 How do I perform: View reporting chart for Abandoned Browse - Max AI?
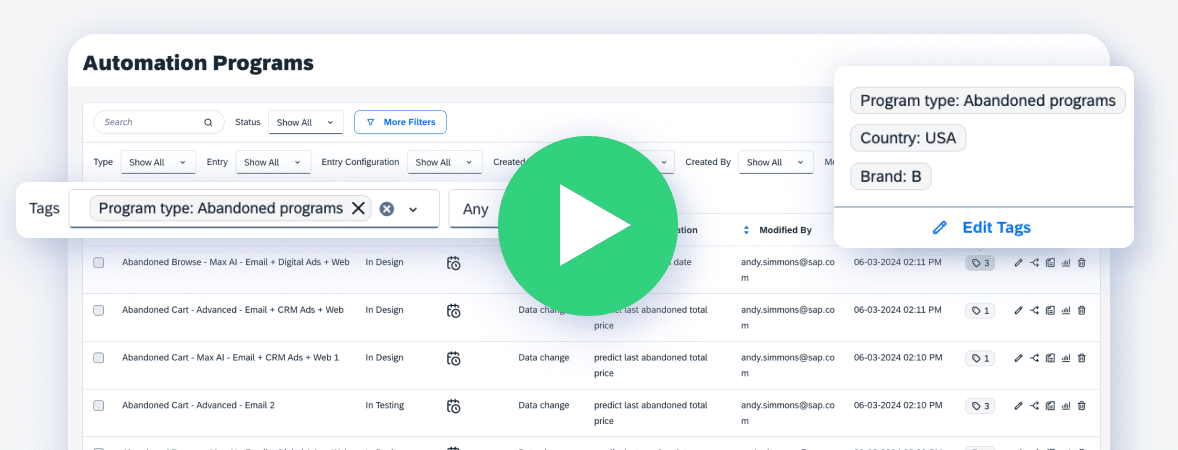[x=1066, y=263]
